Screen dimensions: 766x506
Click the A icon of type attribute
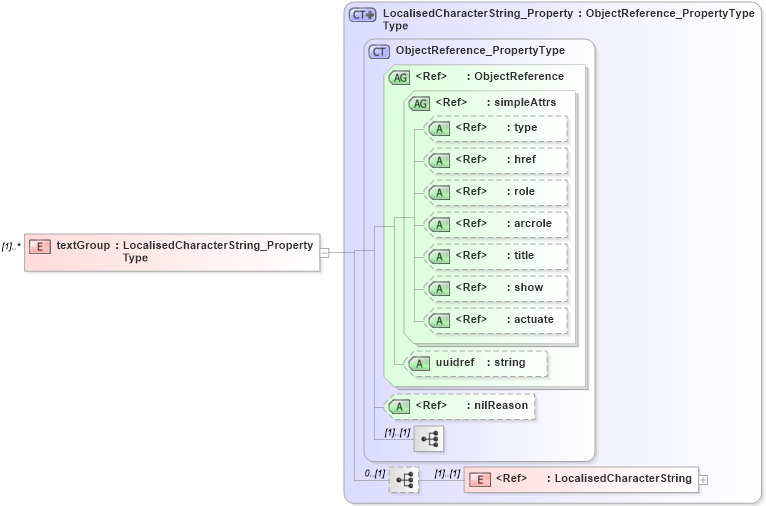coord(439,128)
